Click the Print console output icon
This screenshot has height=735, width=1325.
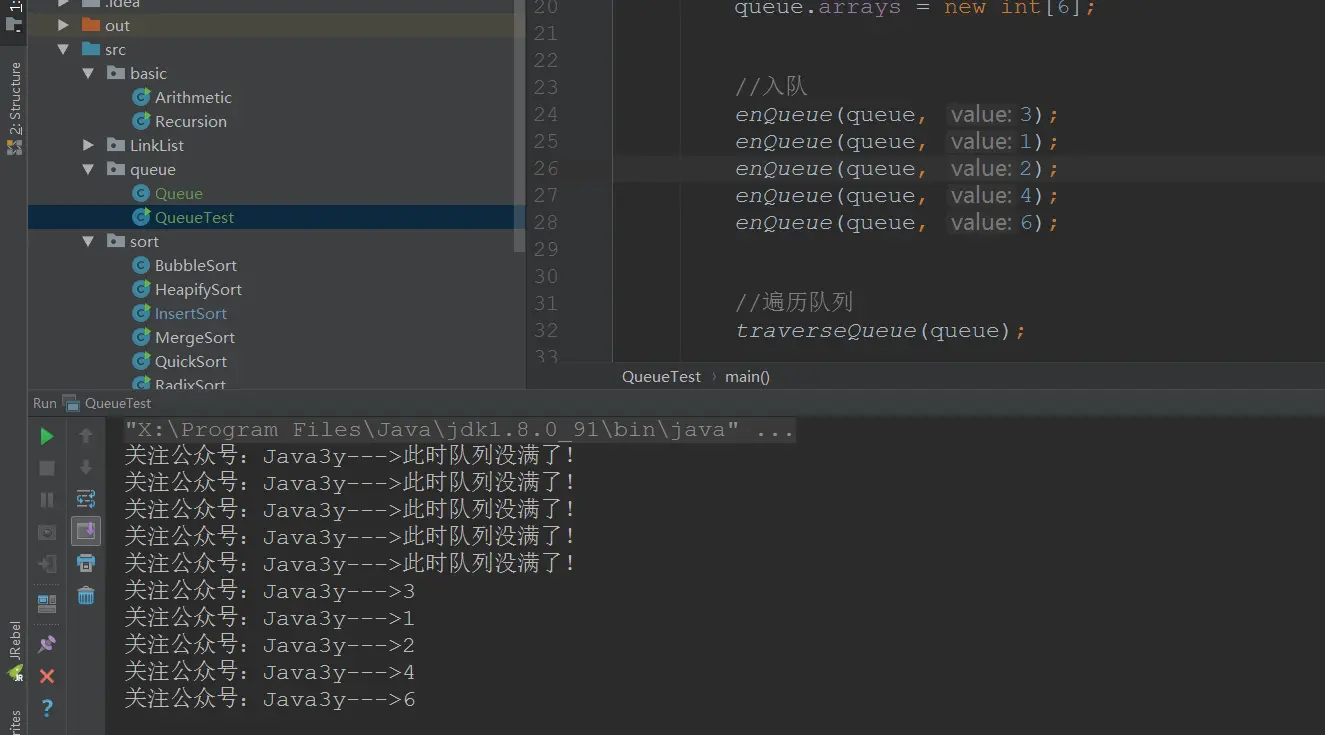click(86, 563)
